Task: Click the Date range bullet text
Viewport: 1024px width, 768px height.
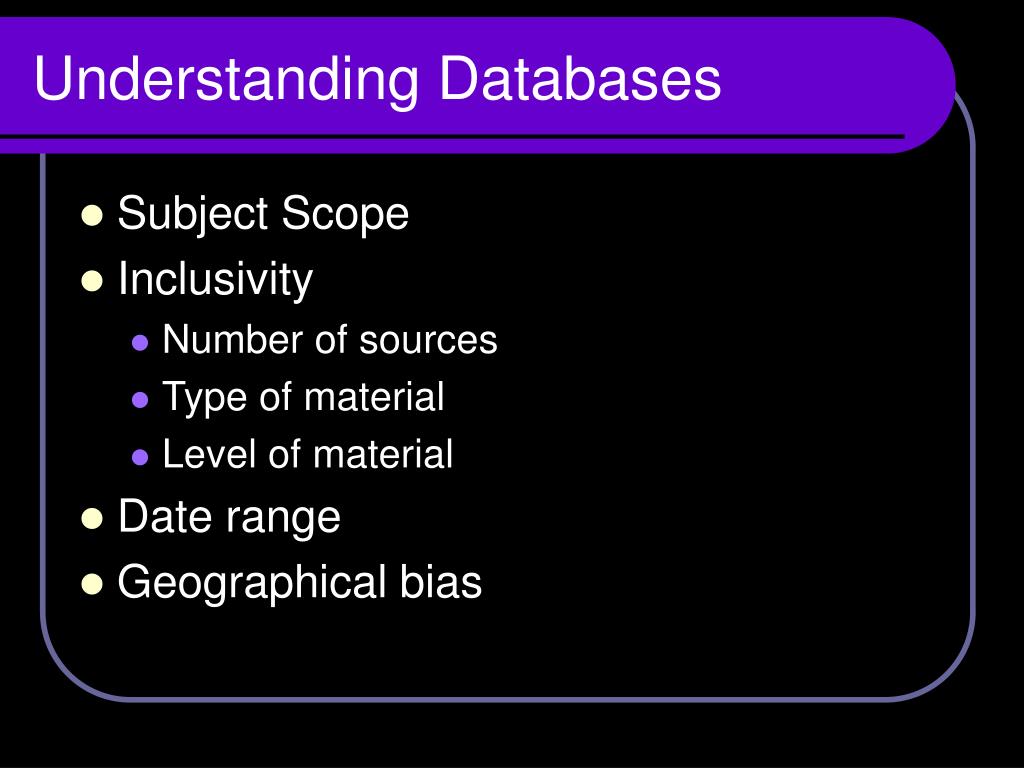Action: point(229,517)
